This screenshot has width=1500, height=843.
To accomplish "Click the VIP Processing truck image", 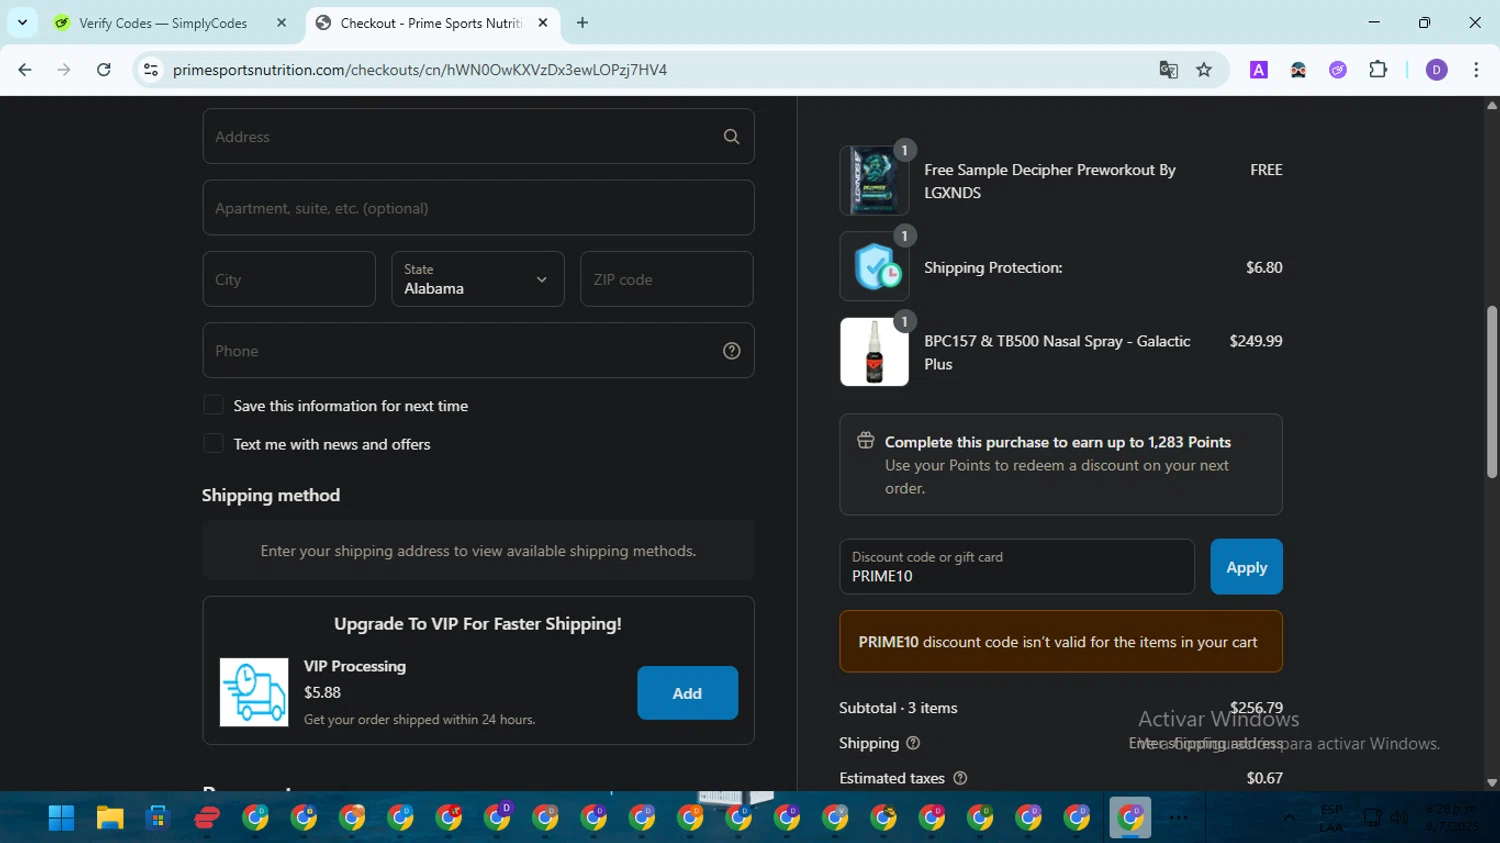I will (254, 692).
